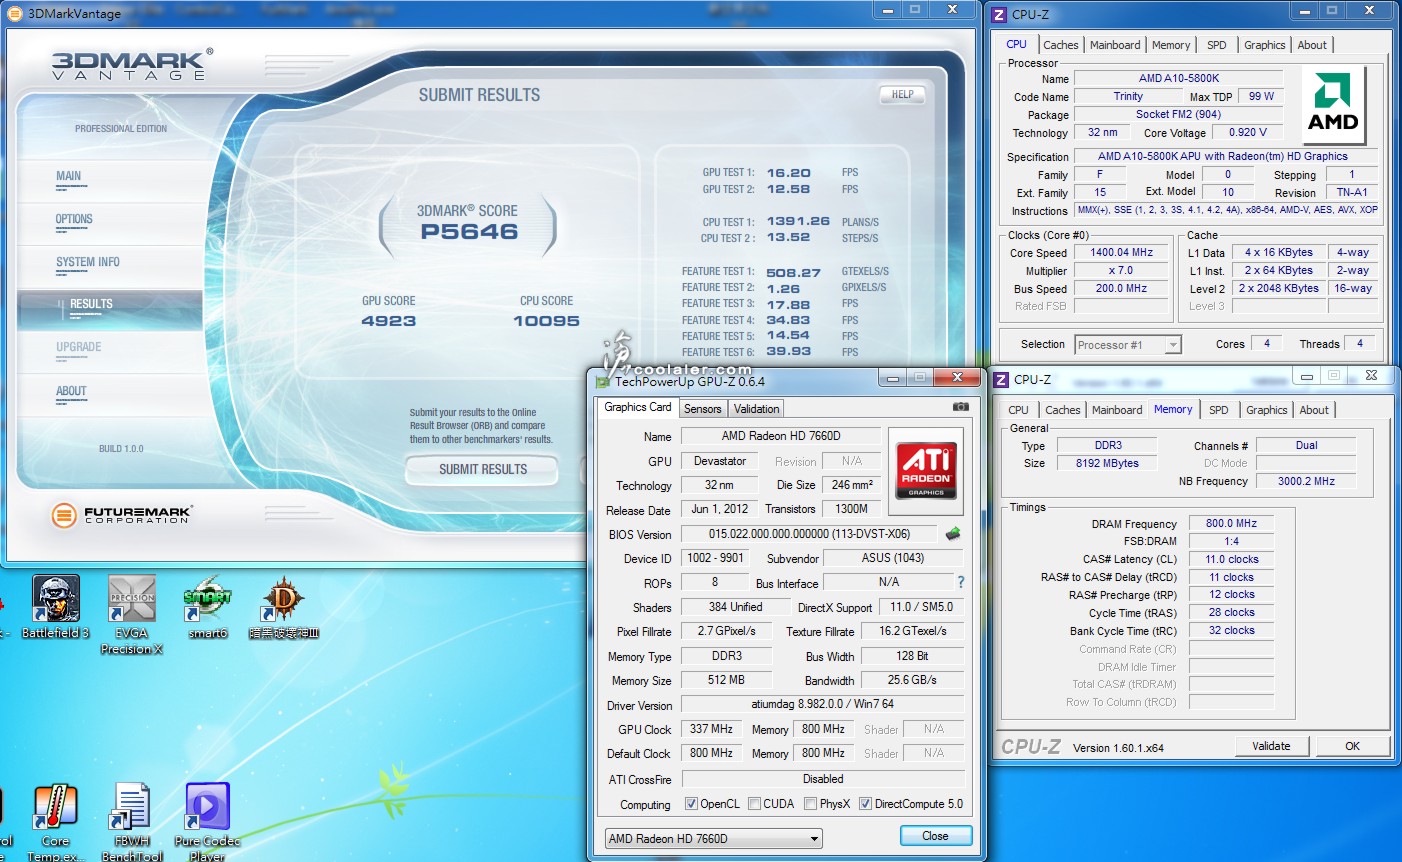Open Mainboard tab in upper CPU-Z
This screenshot has height=862, width=1402.
[1115, 45]
